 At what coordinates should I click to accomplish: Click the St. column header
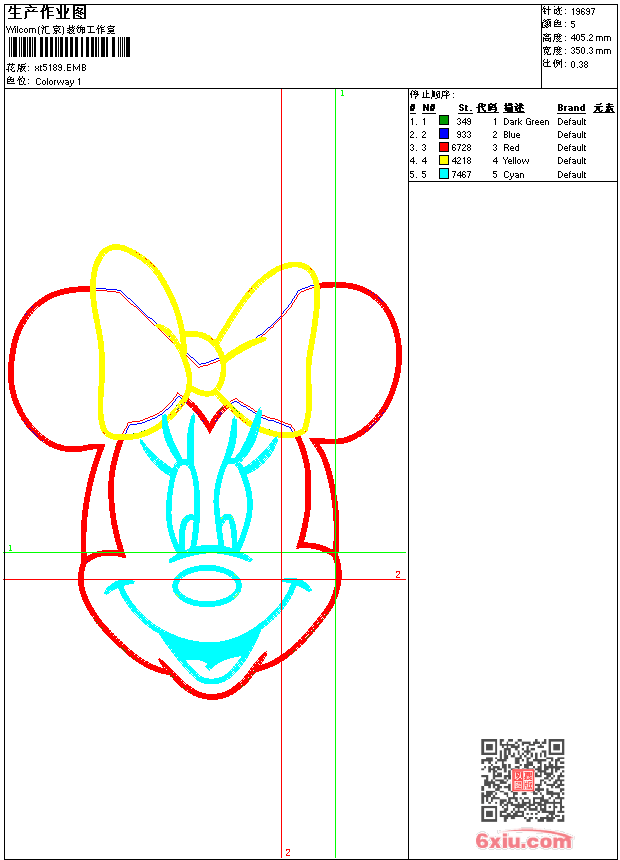click(464, 108)
